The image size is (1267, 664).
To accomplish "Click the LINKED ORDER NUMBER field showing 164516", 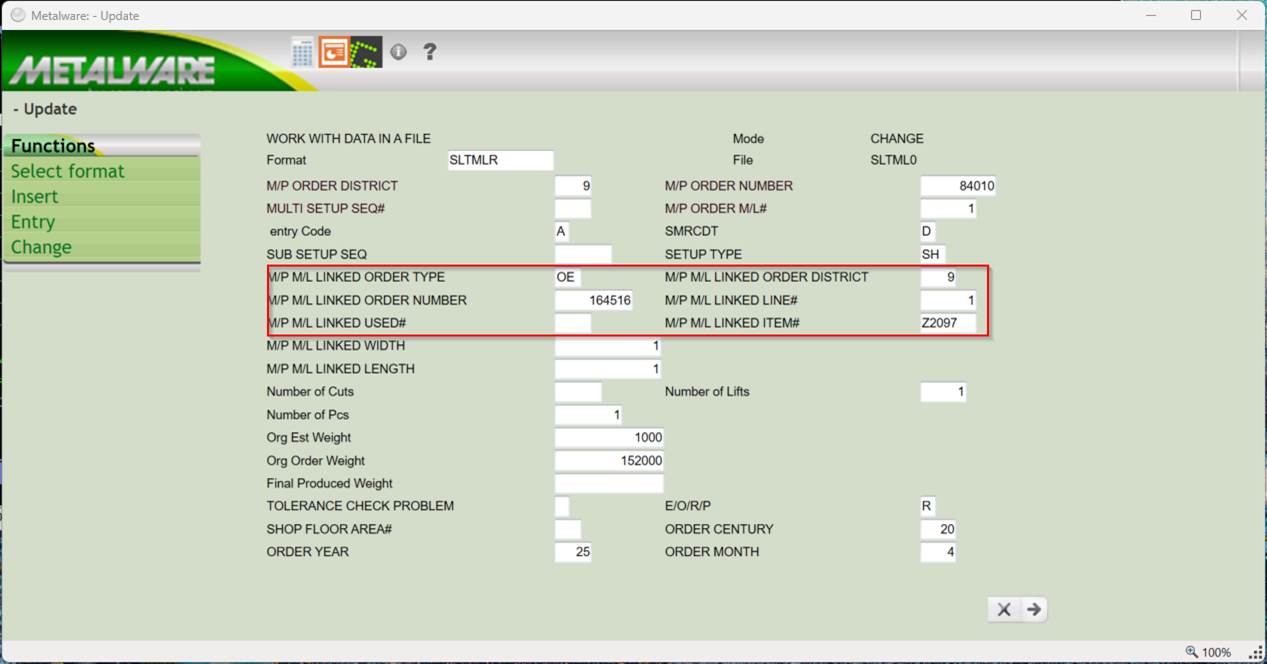I will click(594, 300).
